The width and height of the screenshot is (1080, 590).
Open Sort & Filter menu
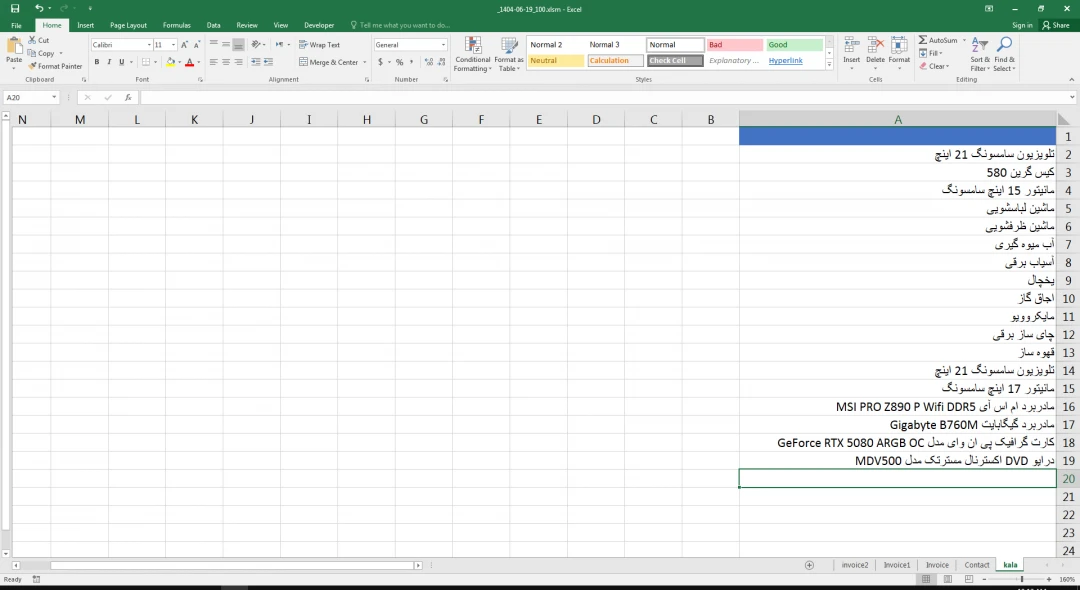[979, 54]
